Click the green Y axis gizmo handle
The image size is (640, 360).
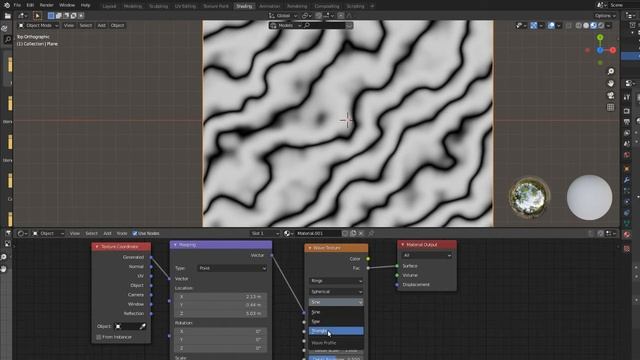click(x=600, y=38)
